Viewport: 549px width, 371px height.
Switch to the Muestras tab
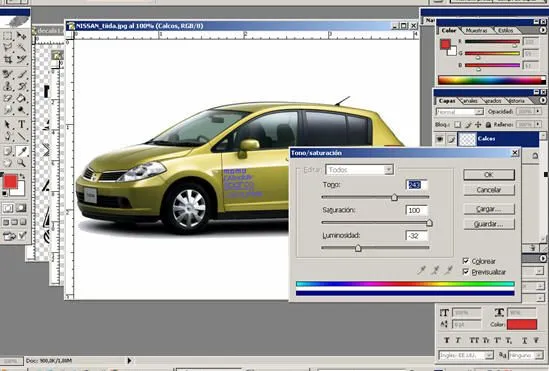point(476,31)
